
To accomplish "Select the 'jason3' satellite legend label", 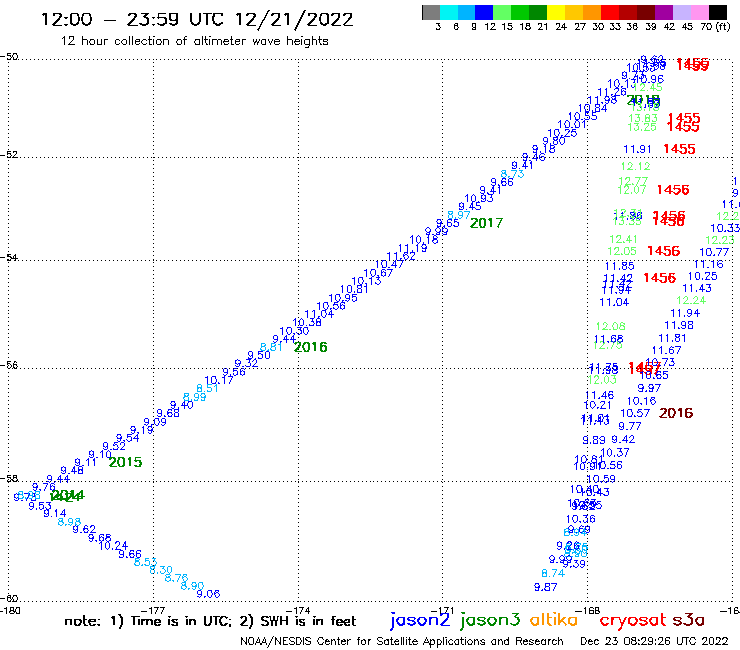I will coord(490,620).
